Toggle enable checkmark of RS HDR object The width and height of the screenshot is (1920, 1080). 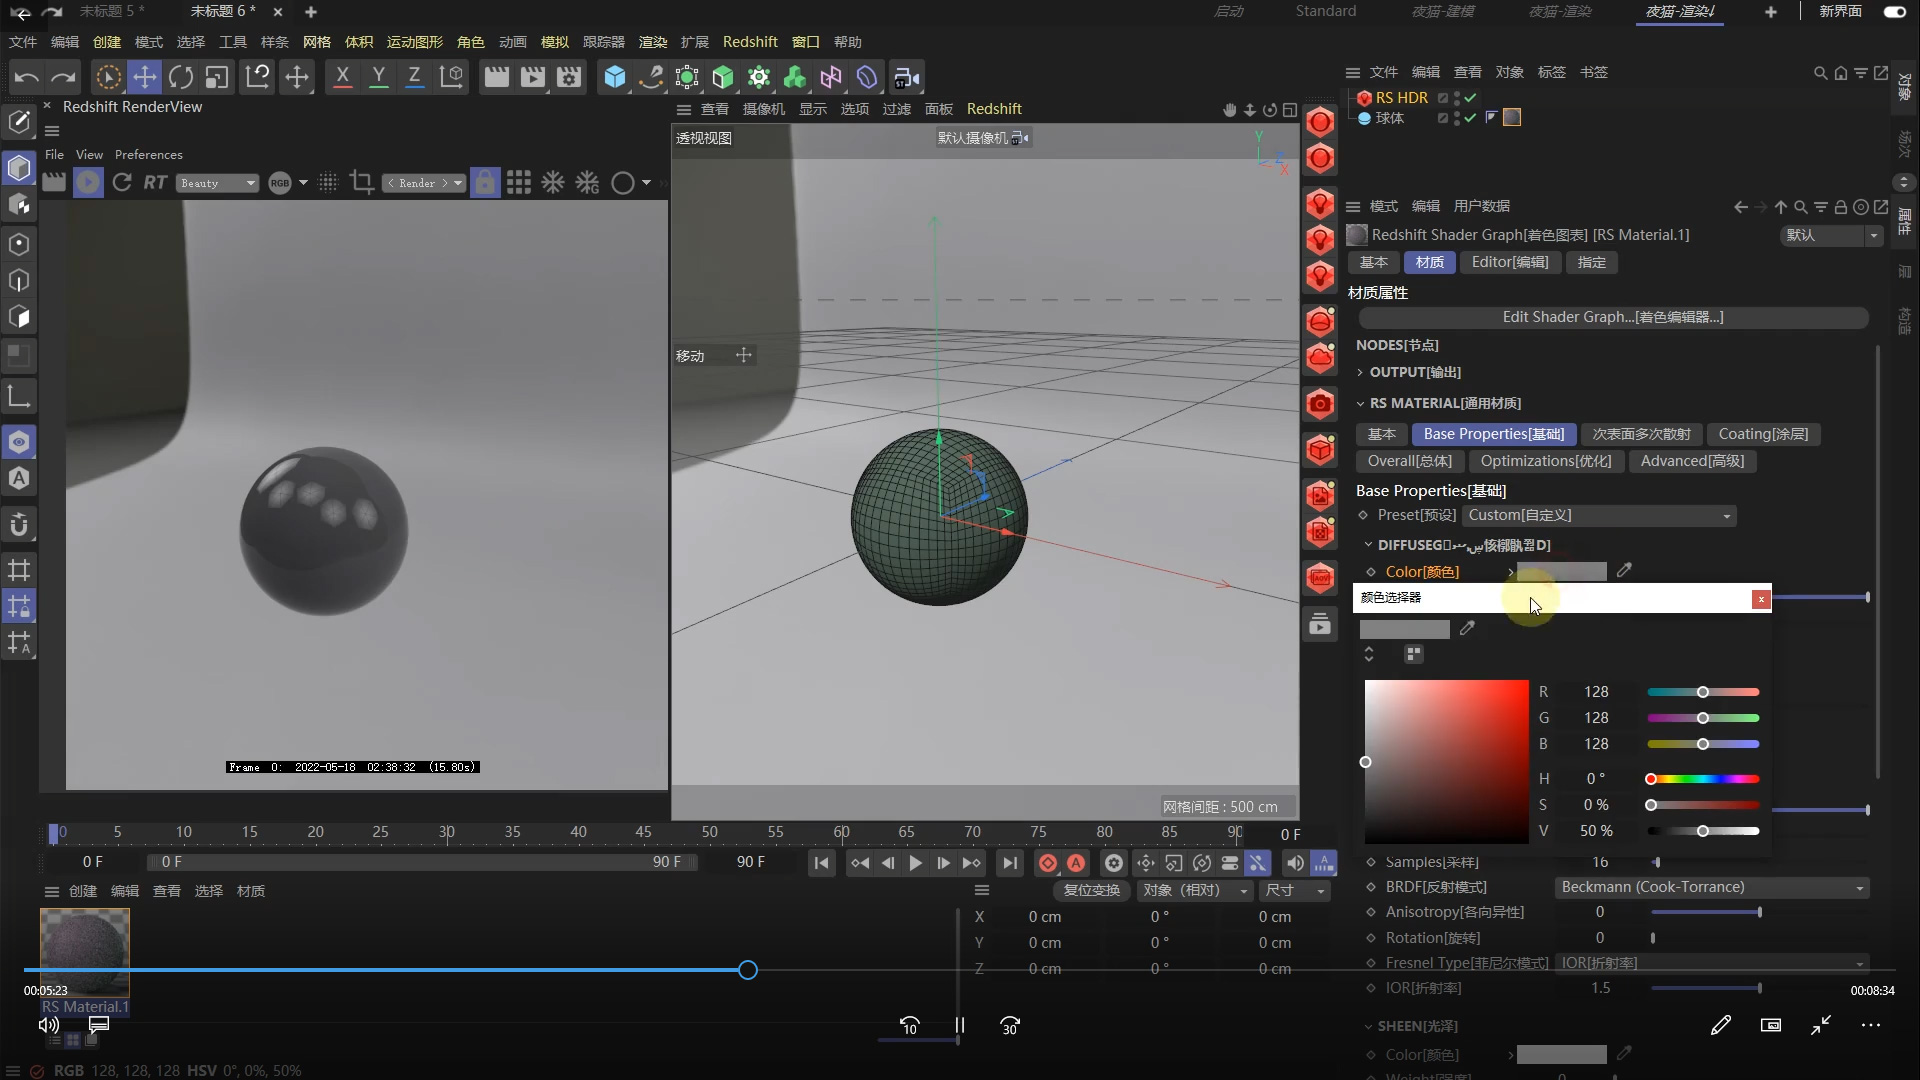click(x=1470, y=97)
